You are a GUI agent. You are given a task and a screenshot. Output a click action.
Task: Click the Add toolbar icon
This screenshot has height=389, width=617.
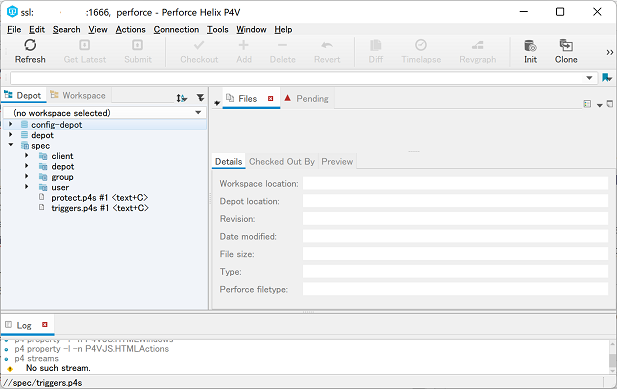[244, 45]
